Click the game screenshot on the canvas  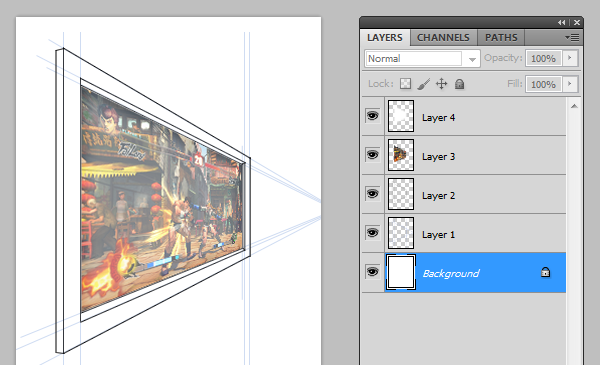click(x=162, y=199)
